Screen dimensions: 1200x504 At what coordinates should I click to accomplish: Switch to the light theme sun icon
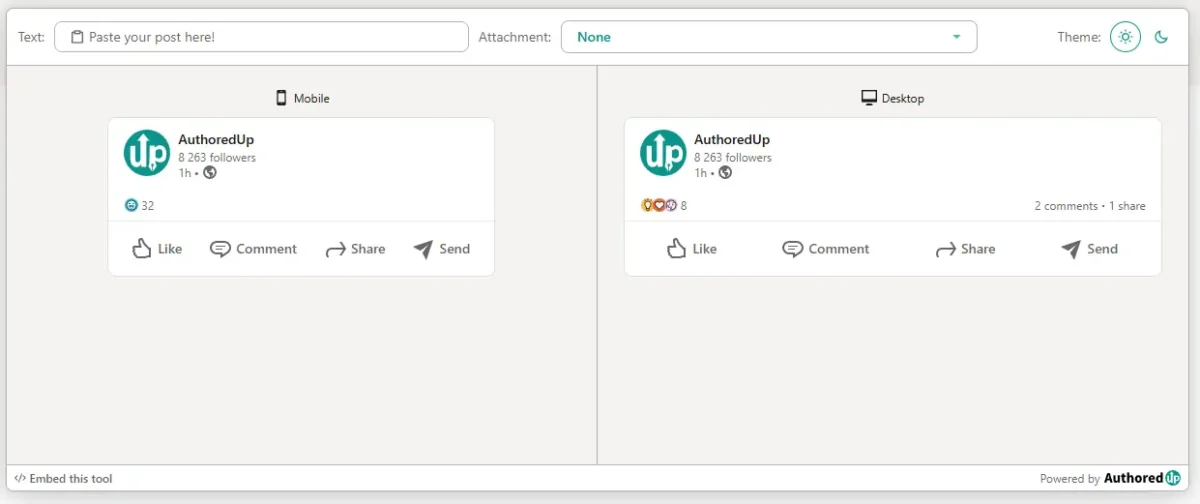point(1125,37)
